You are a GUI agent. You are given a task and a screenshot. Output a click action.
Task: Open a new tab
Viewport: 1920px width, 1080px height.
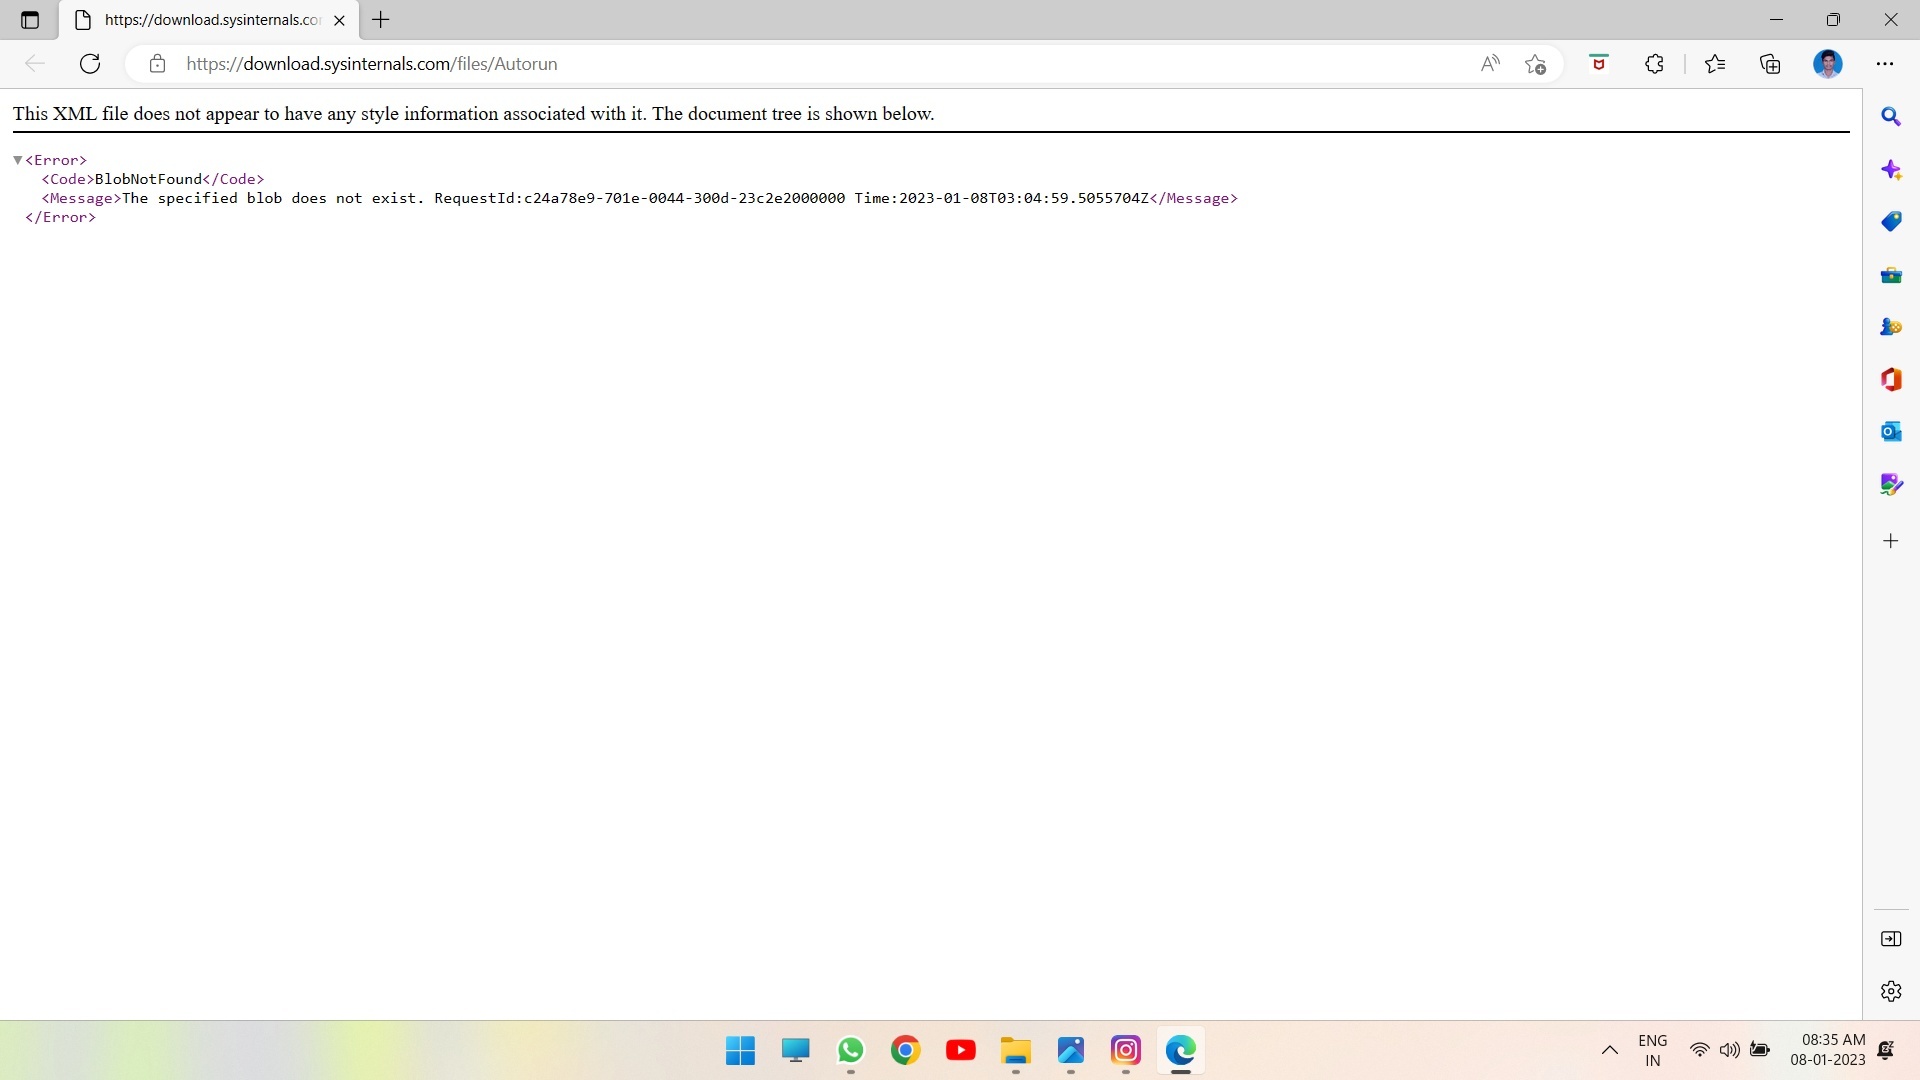click(x=381, y=20)
